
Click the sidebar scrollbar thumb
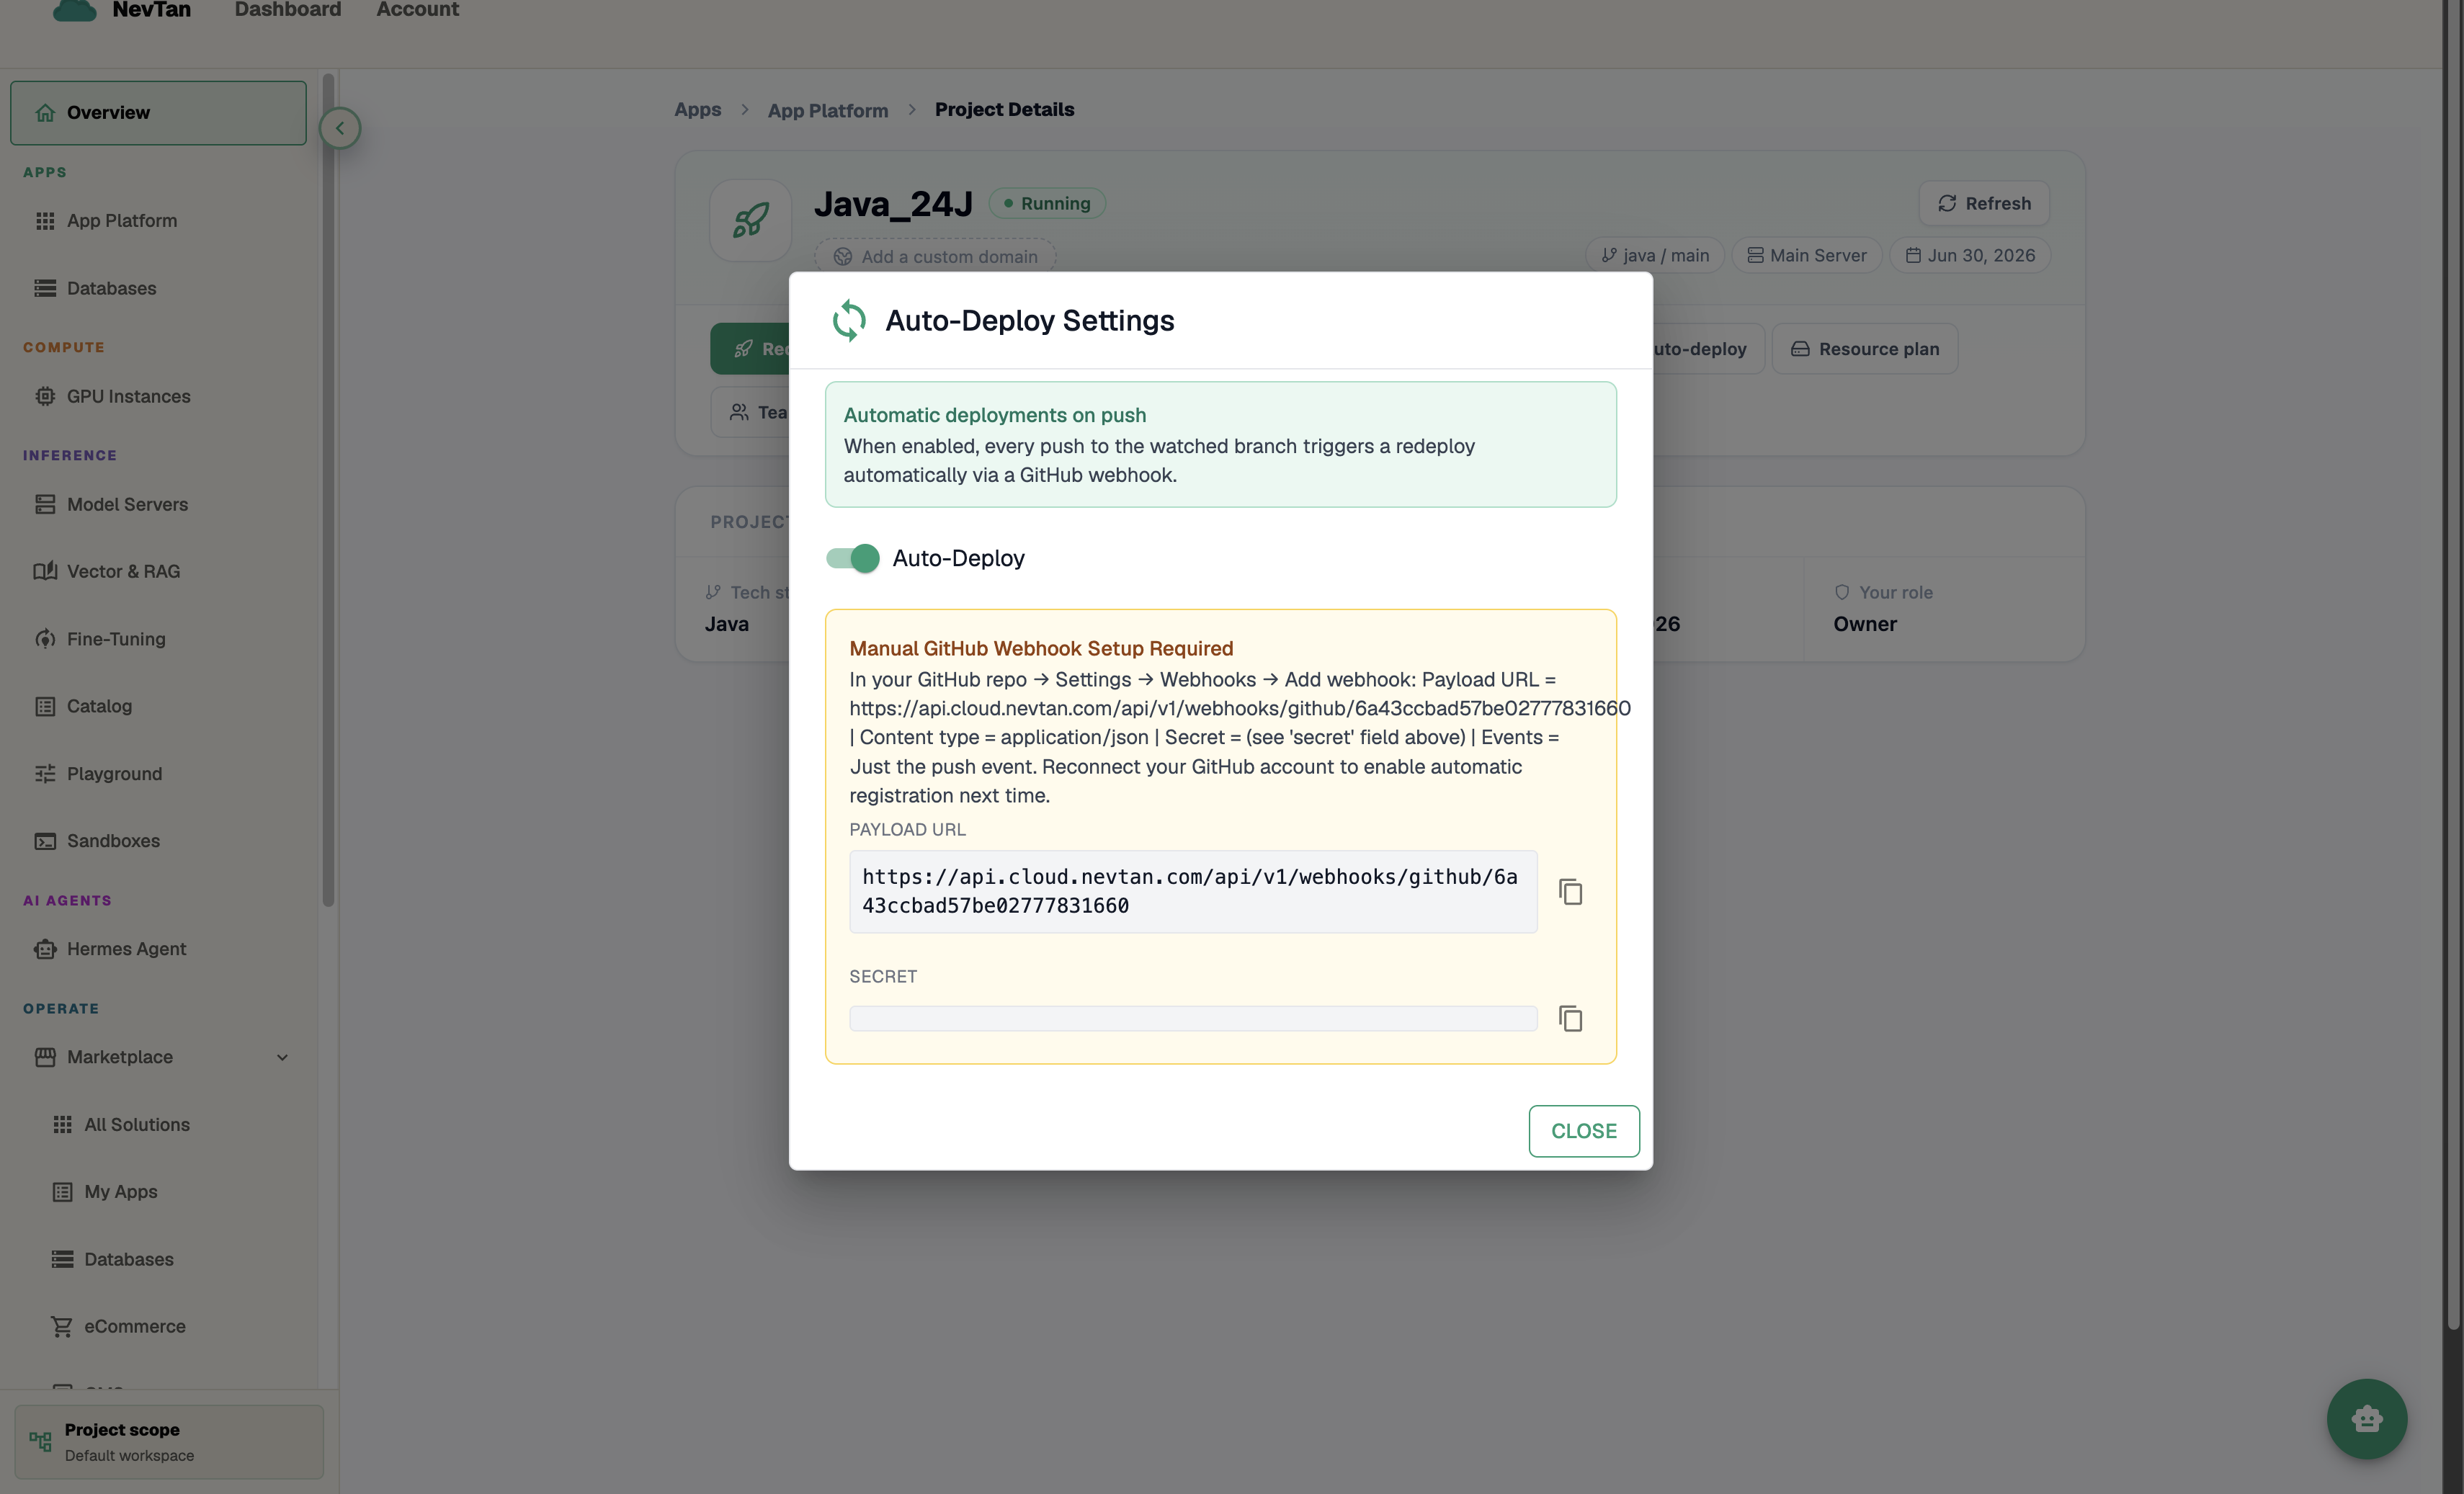point(328,489)
